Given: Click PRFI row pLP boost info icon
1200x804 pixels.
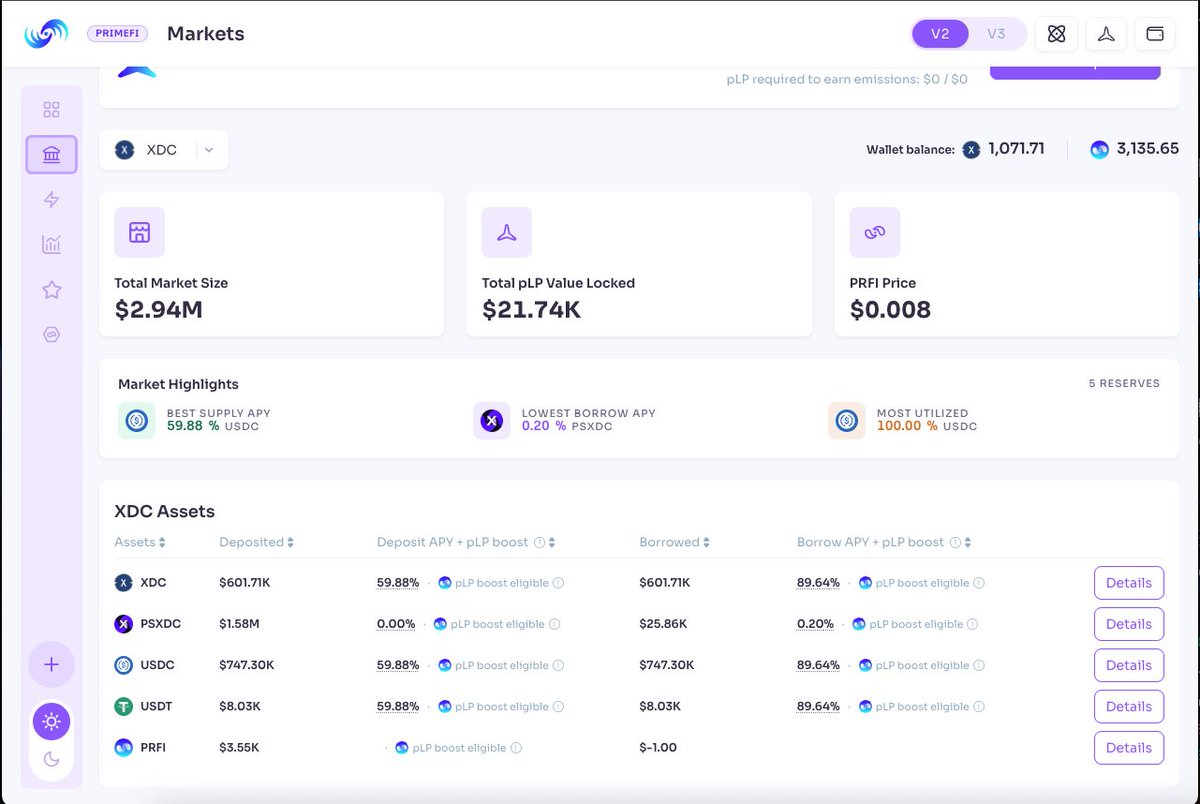Looking at the screenshot, I should tap(517, 748).
